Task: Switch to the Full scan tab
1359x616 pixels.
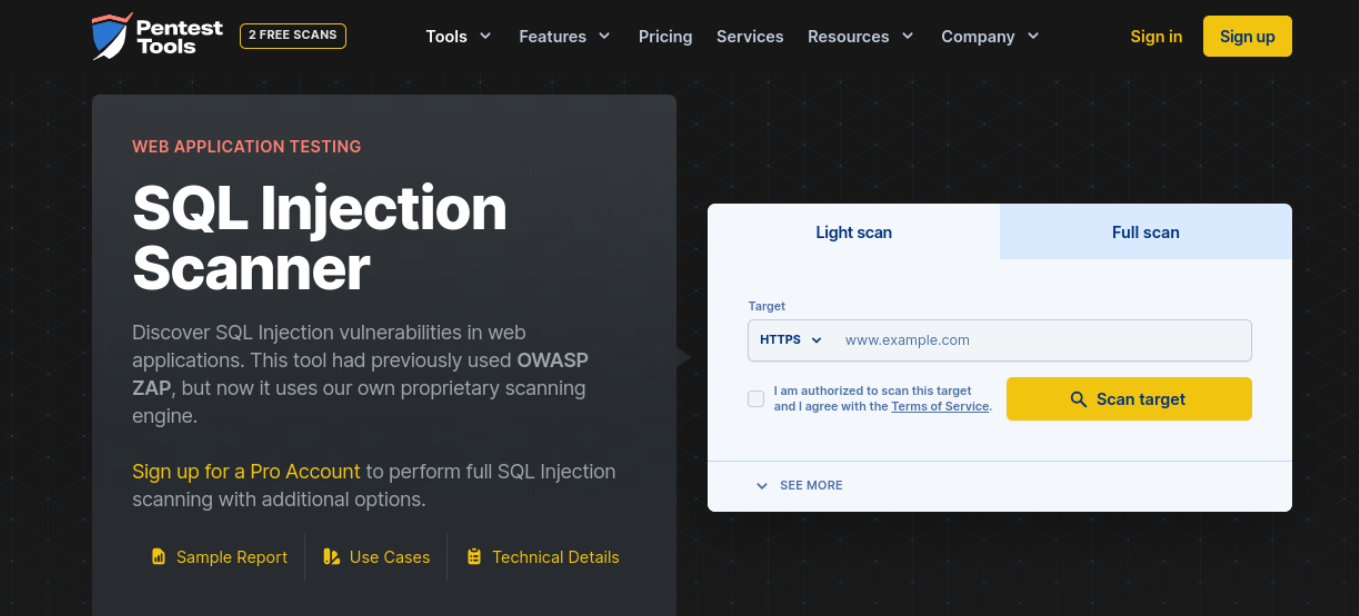Action: click(x=1145, y=232)
